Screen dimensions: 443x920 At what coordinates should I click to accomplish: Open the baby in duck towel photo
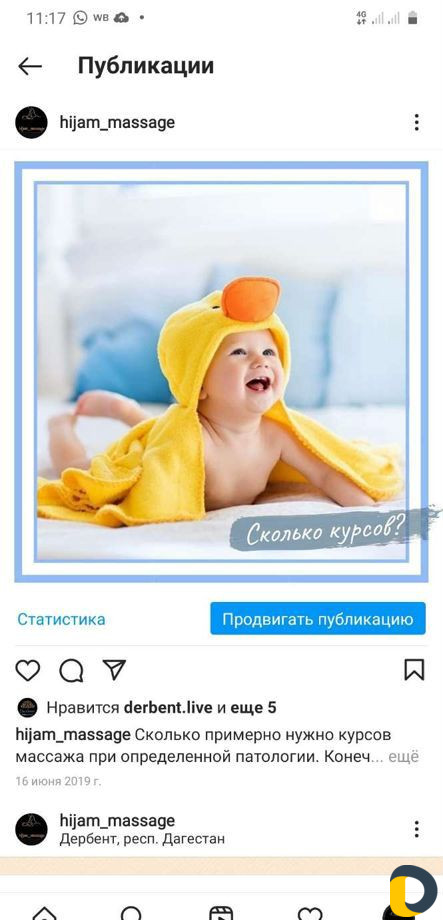pos(221,372)
